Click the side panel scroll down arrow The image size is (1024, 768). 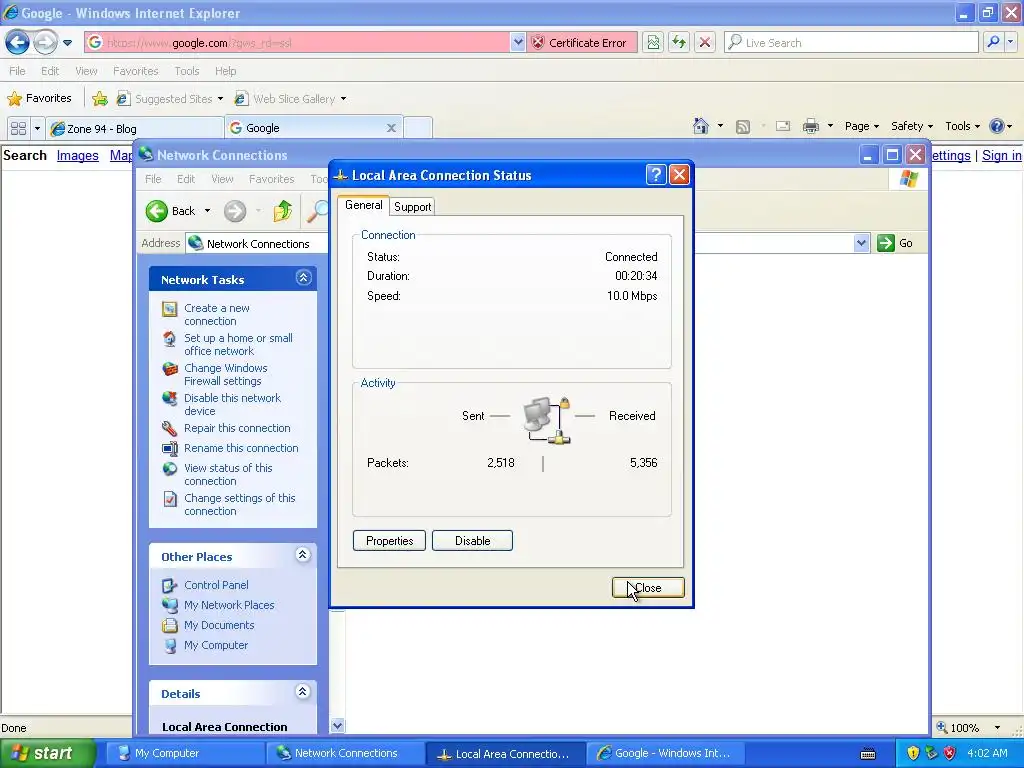click(337, 726)
